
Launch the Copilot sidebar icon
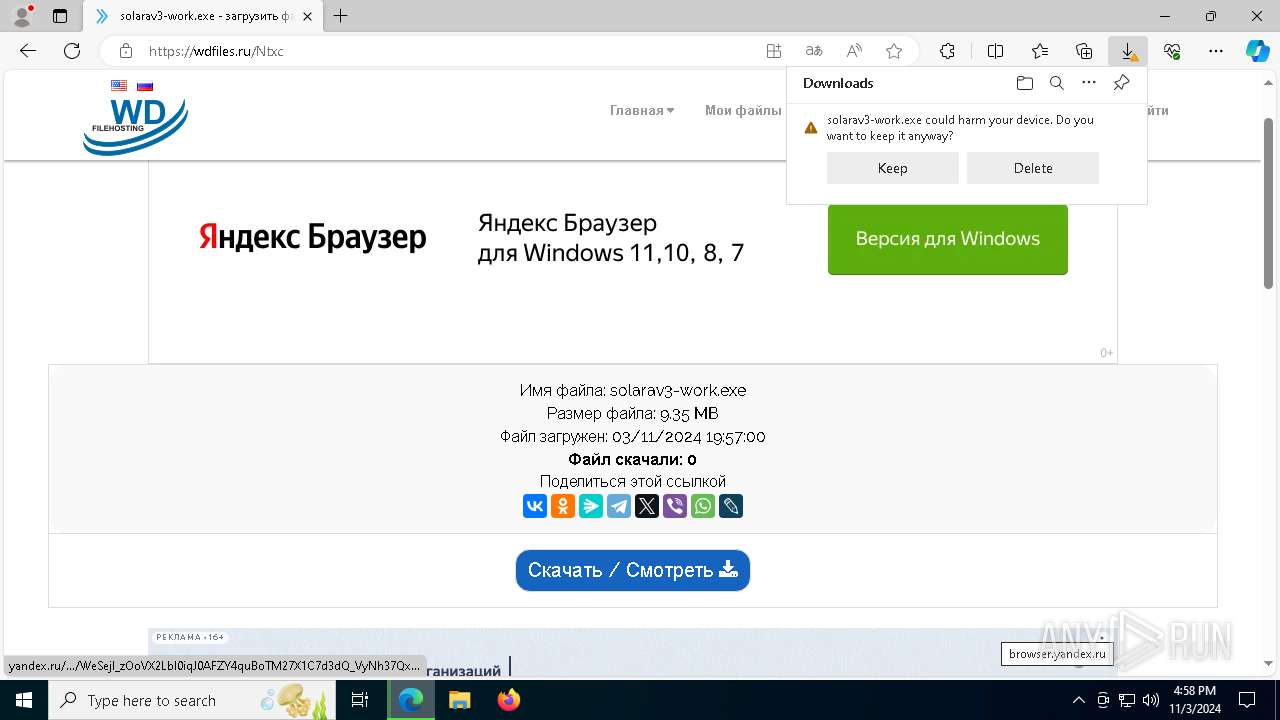point(1257,51)
